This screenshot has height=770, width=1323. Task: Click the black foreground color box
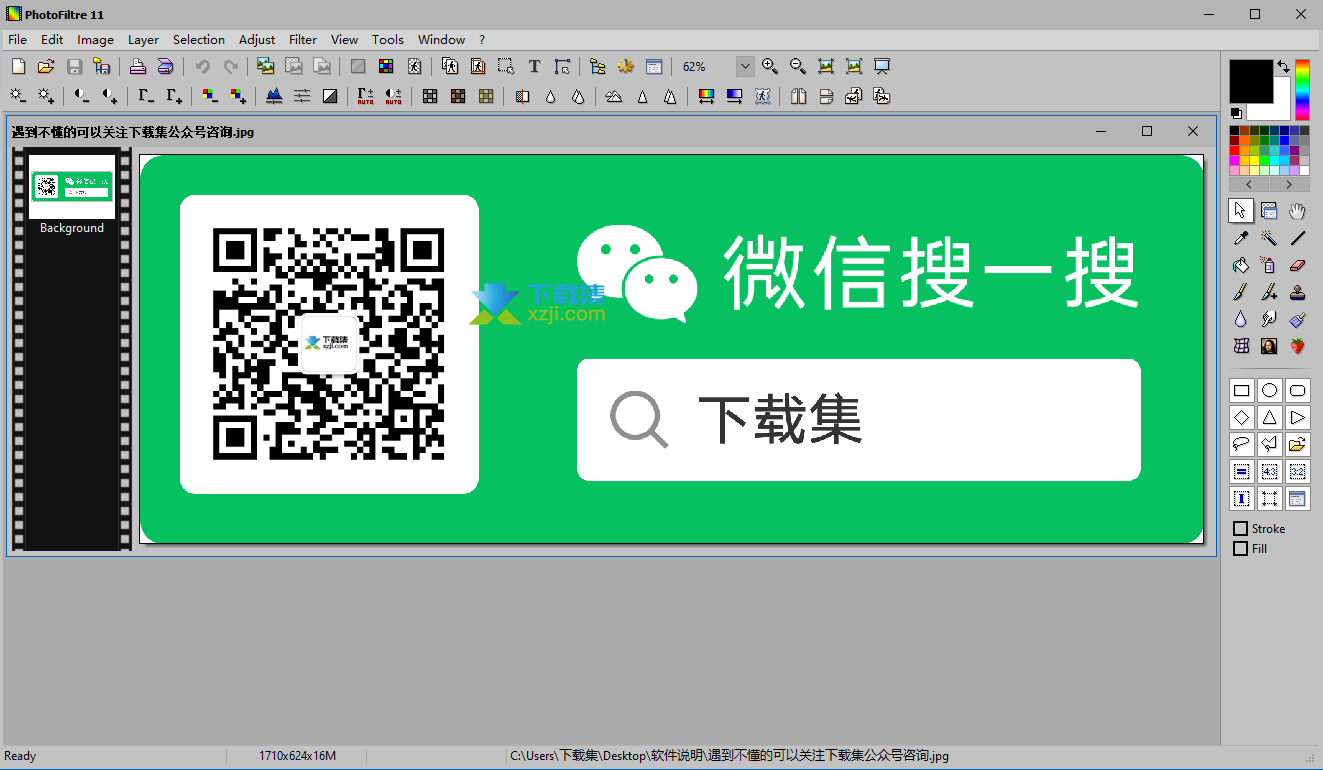[x=1251, y=81]
